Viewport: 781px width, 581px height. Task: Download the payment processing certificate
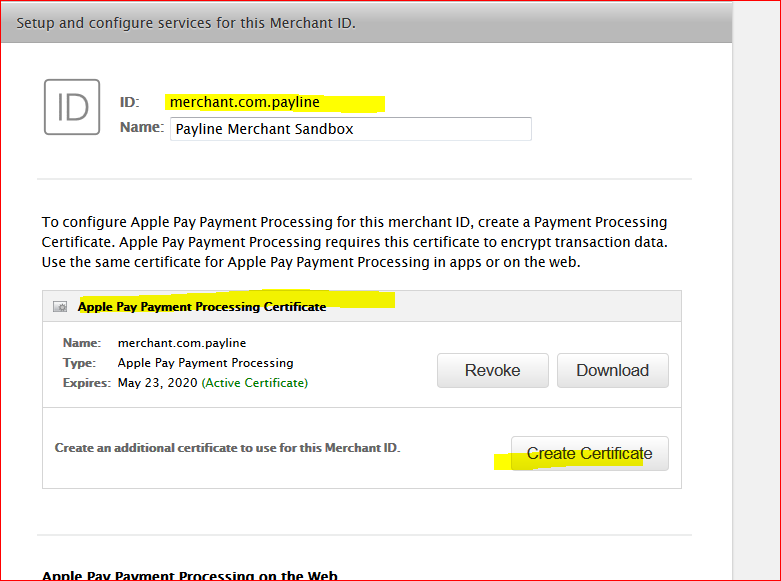(x=613, y=370)
